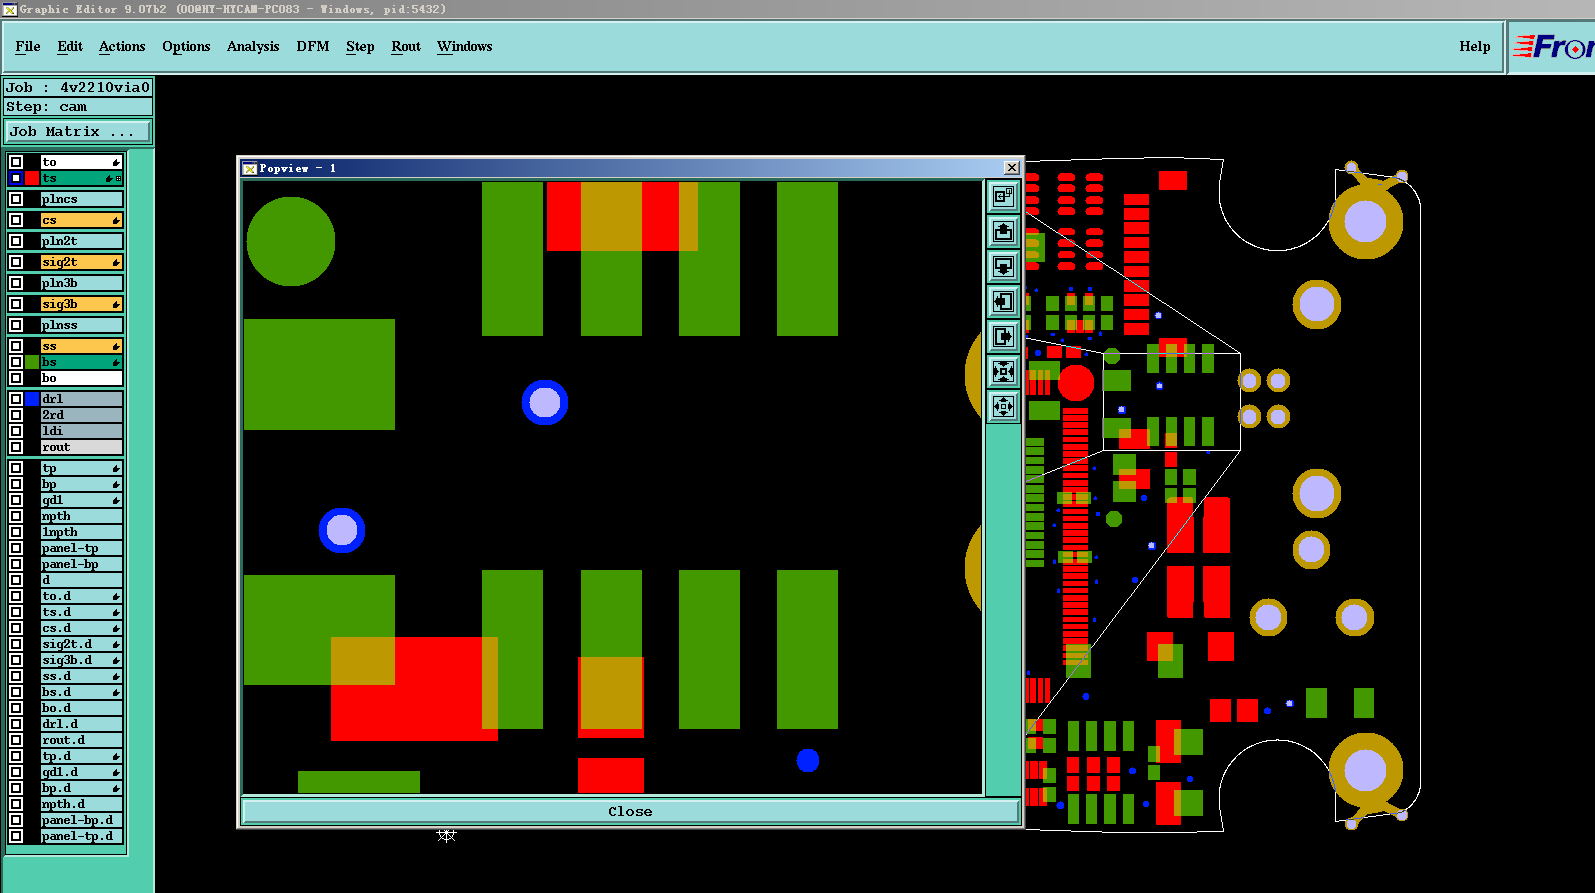Screen dimensions: 1595x893
Task: Pan the Popview up with up-arrow icon
Action: pos(1003,231)
